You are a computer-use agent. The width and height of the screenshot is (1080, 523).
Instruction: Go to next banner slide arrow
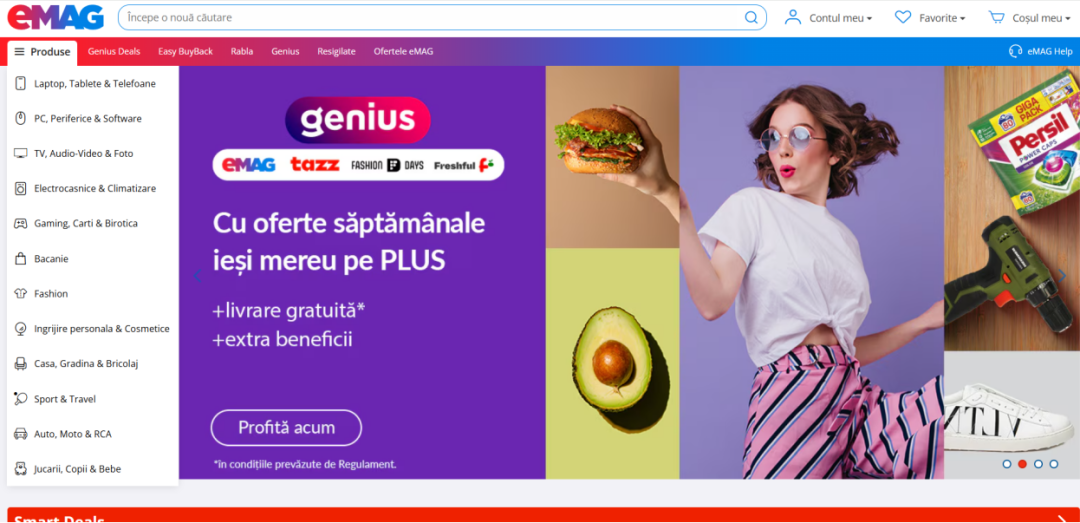[x=1061, y=276]
